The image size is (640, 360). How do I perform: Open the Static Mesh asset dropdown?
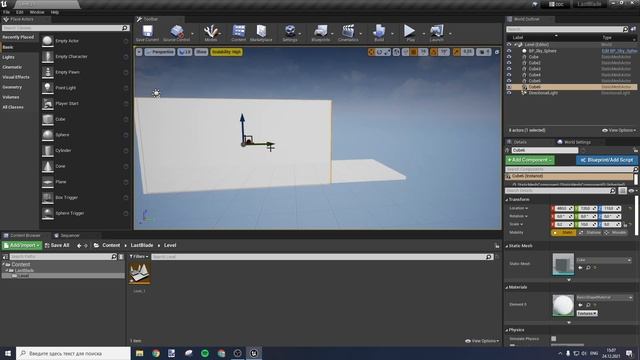[604, 260]
